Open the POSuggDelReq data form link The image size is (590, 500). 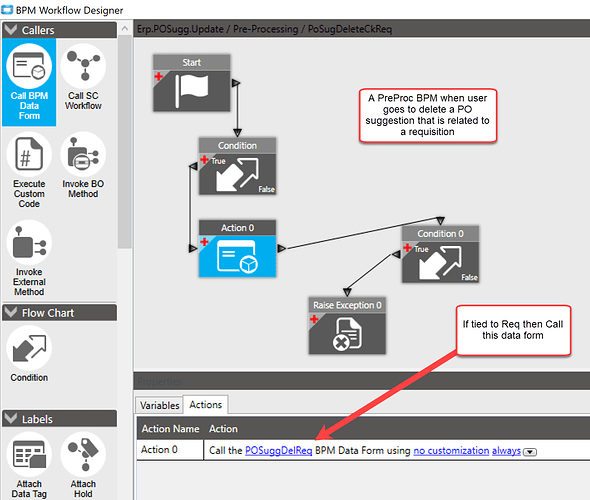tap(278, 450)
